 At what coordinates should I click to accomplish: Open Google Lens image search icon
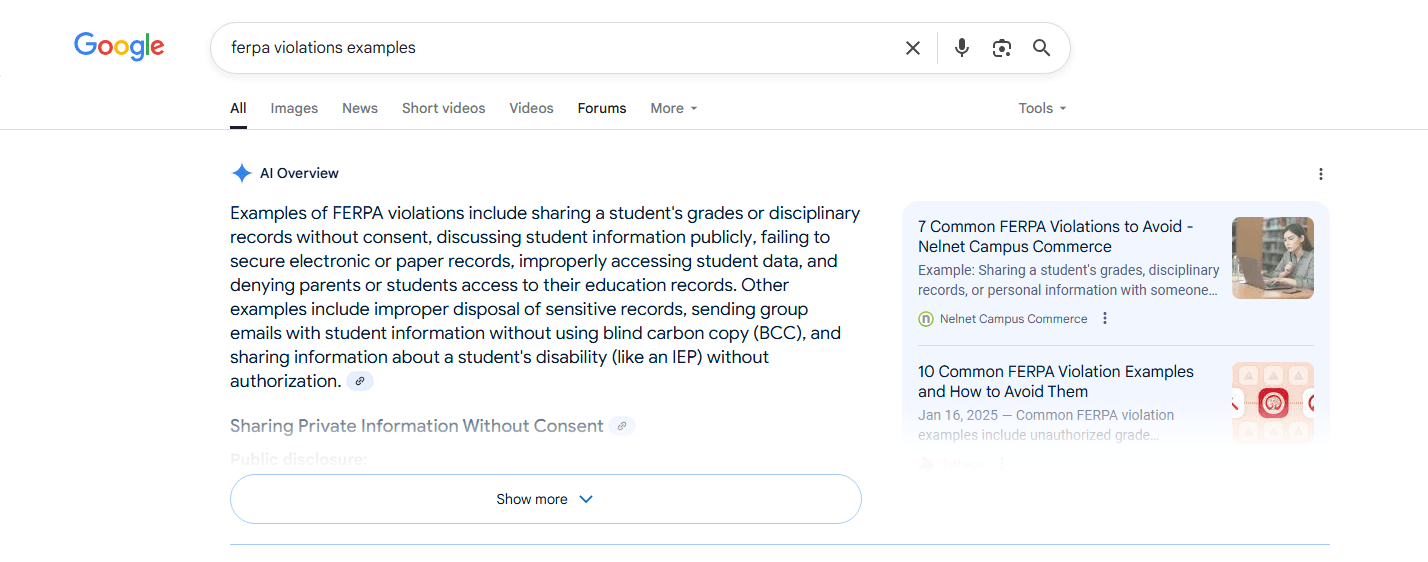click(x=1001, y=48)
